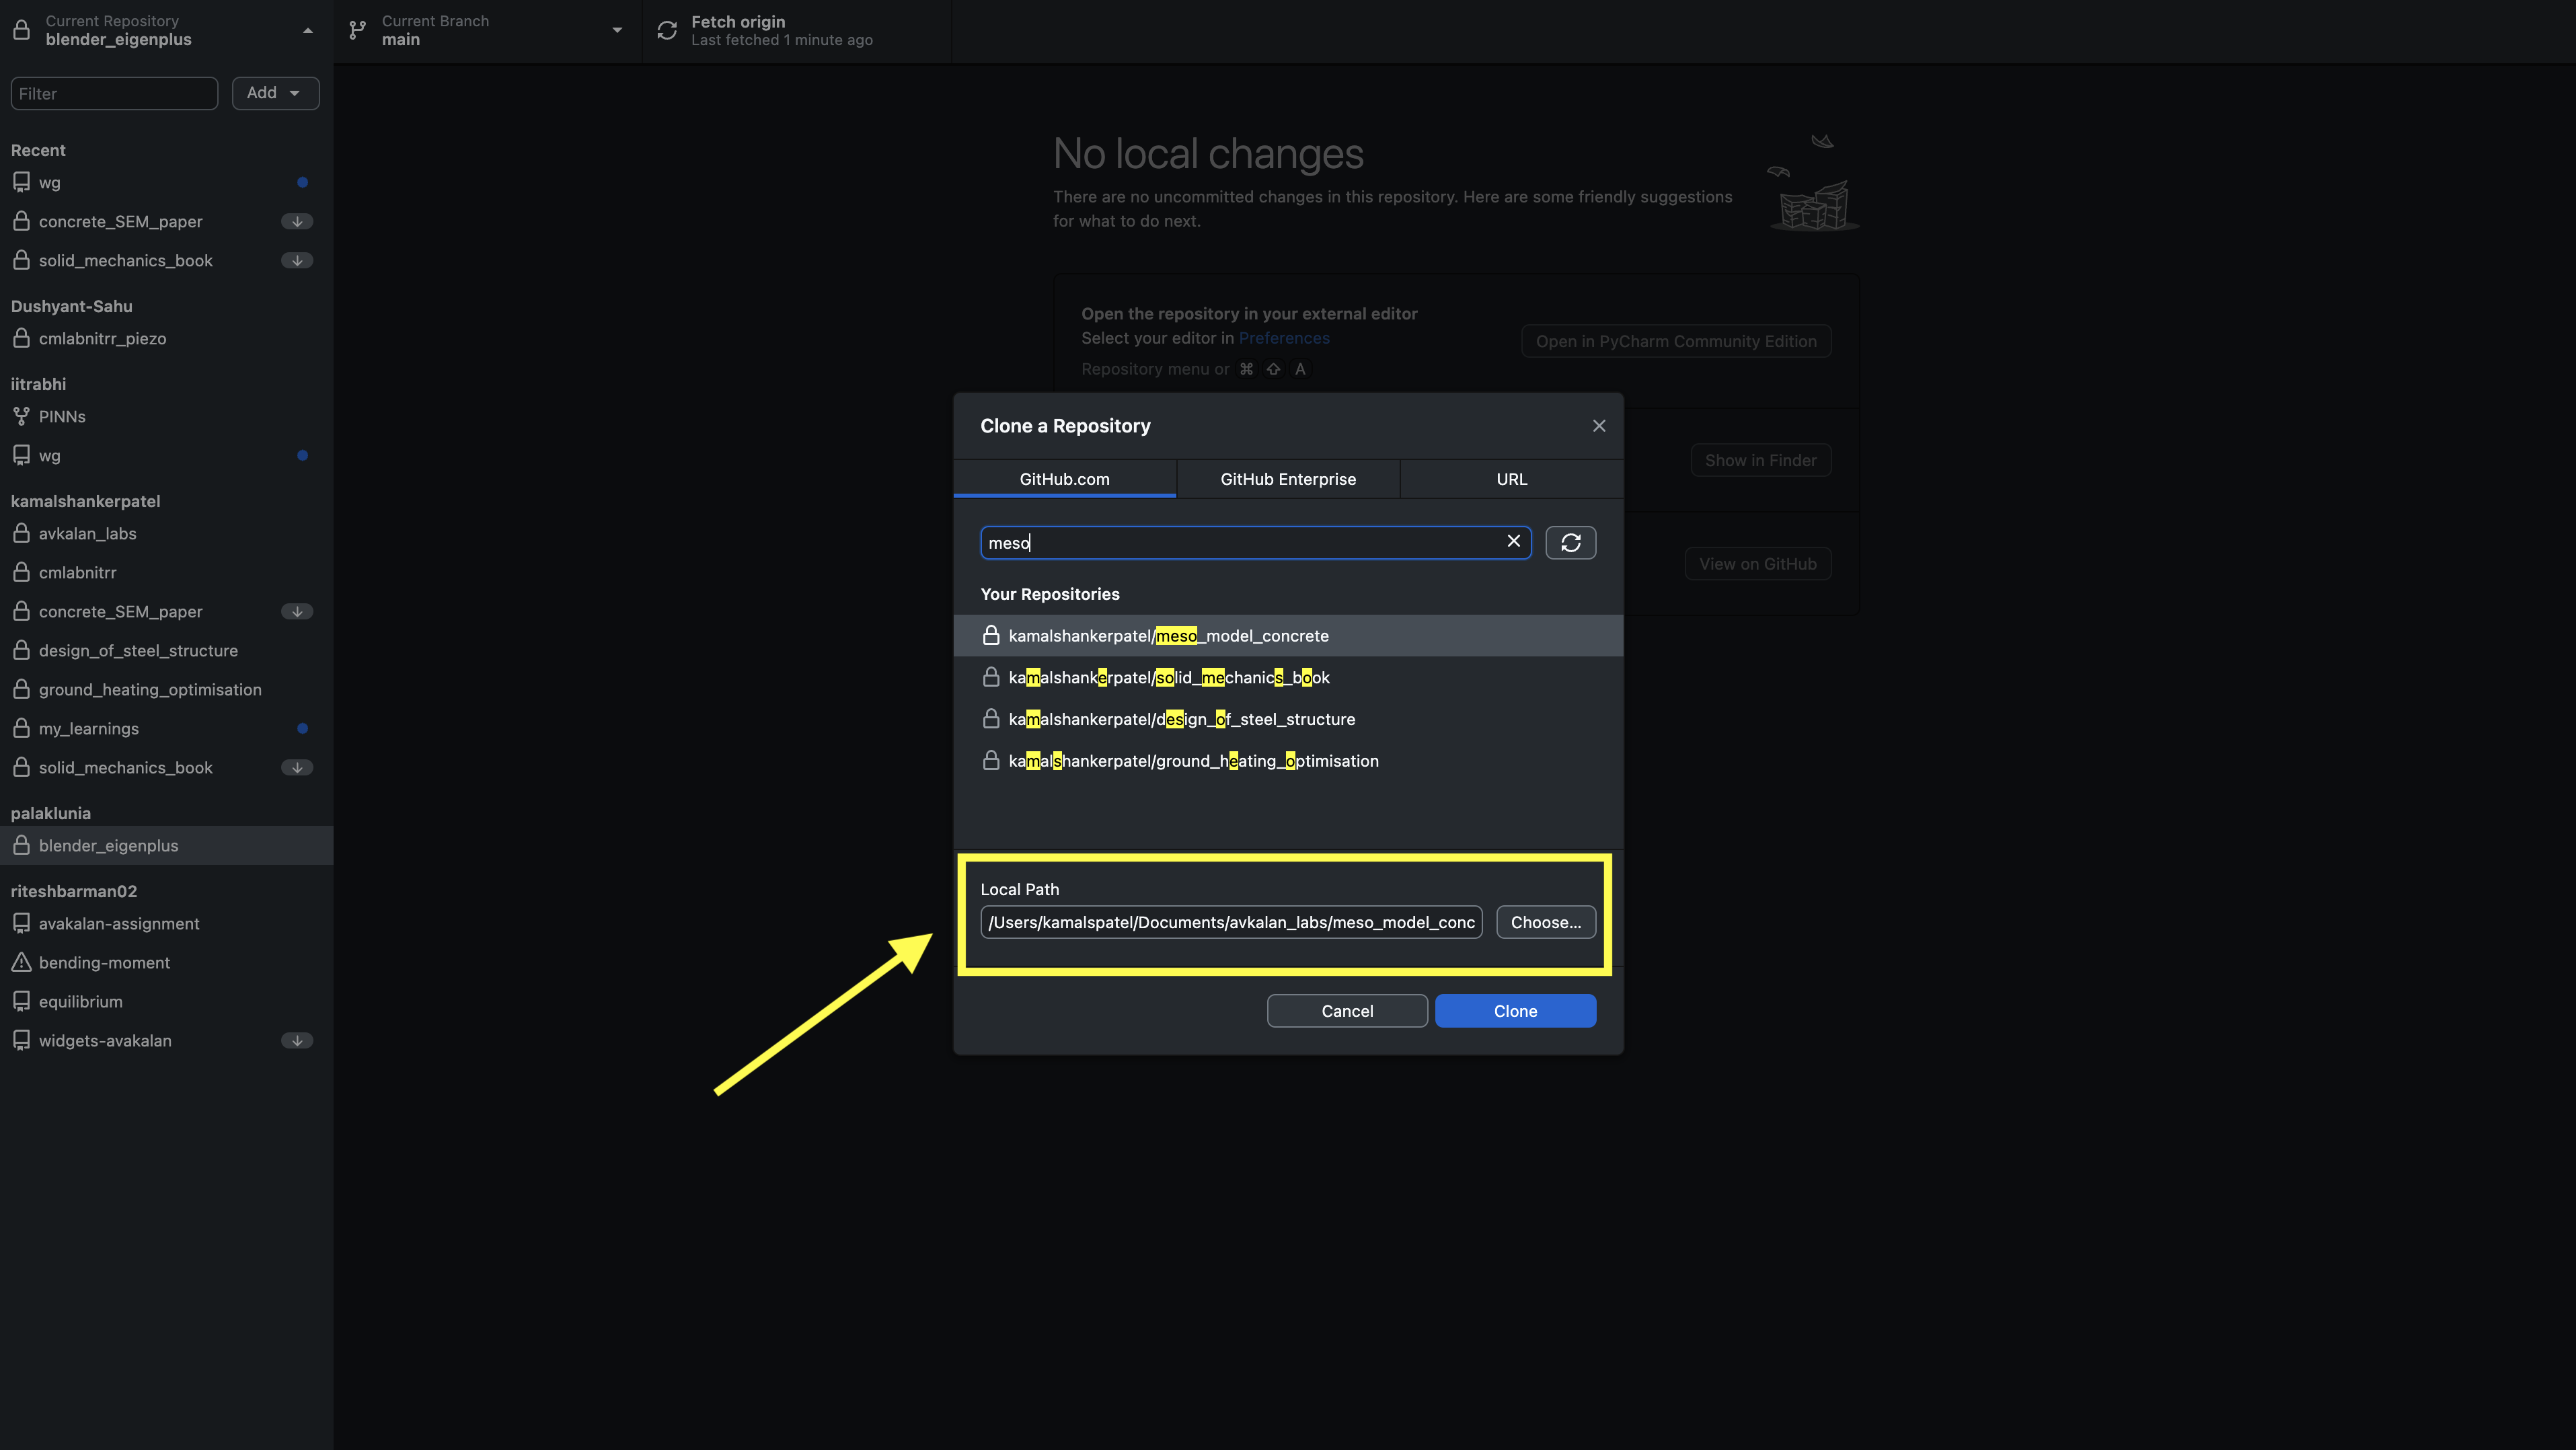2576x1450 pixels.
Task: Click the warning icon beside bending-moment
Action: tap(21, 962)
